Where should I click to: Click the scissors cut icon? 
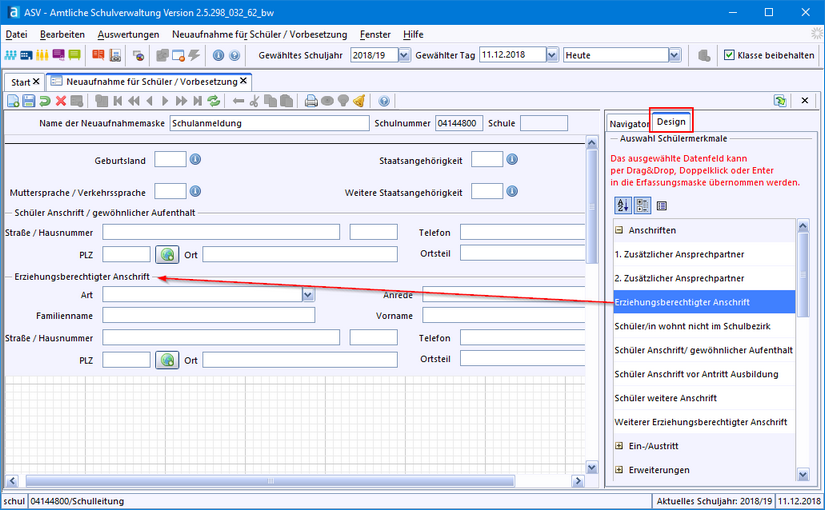[x=255, y=100]
